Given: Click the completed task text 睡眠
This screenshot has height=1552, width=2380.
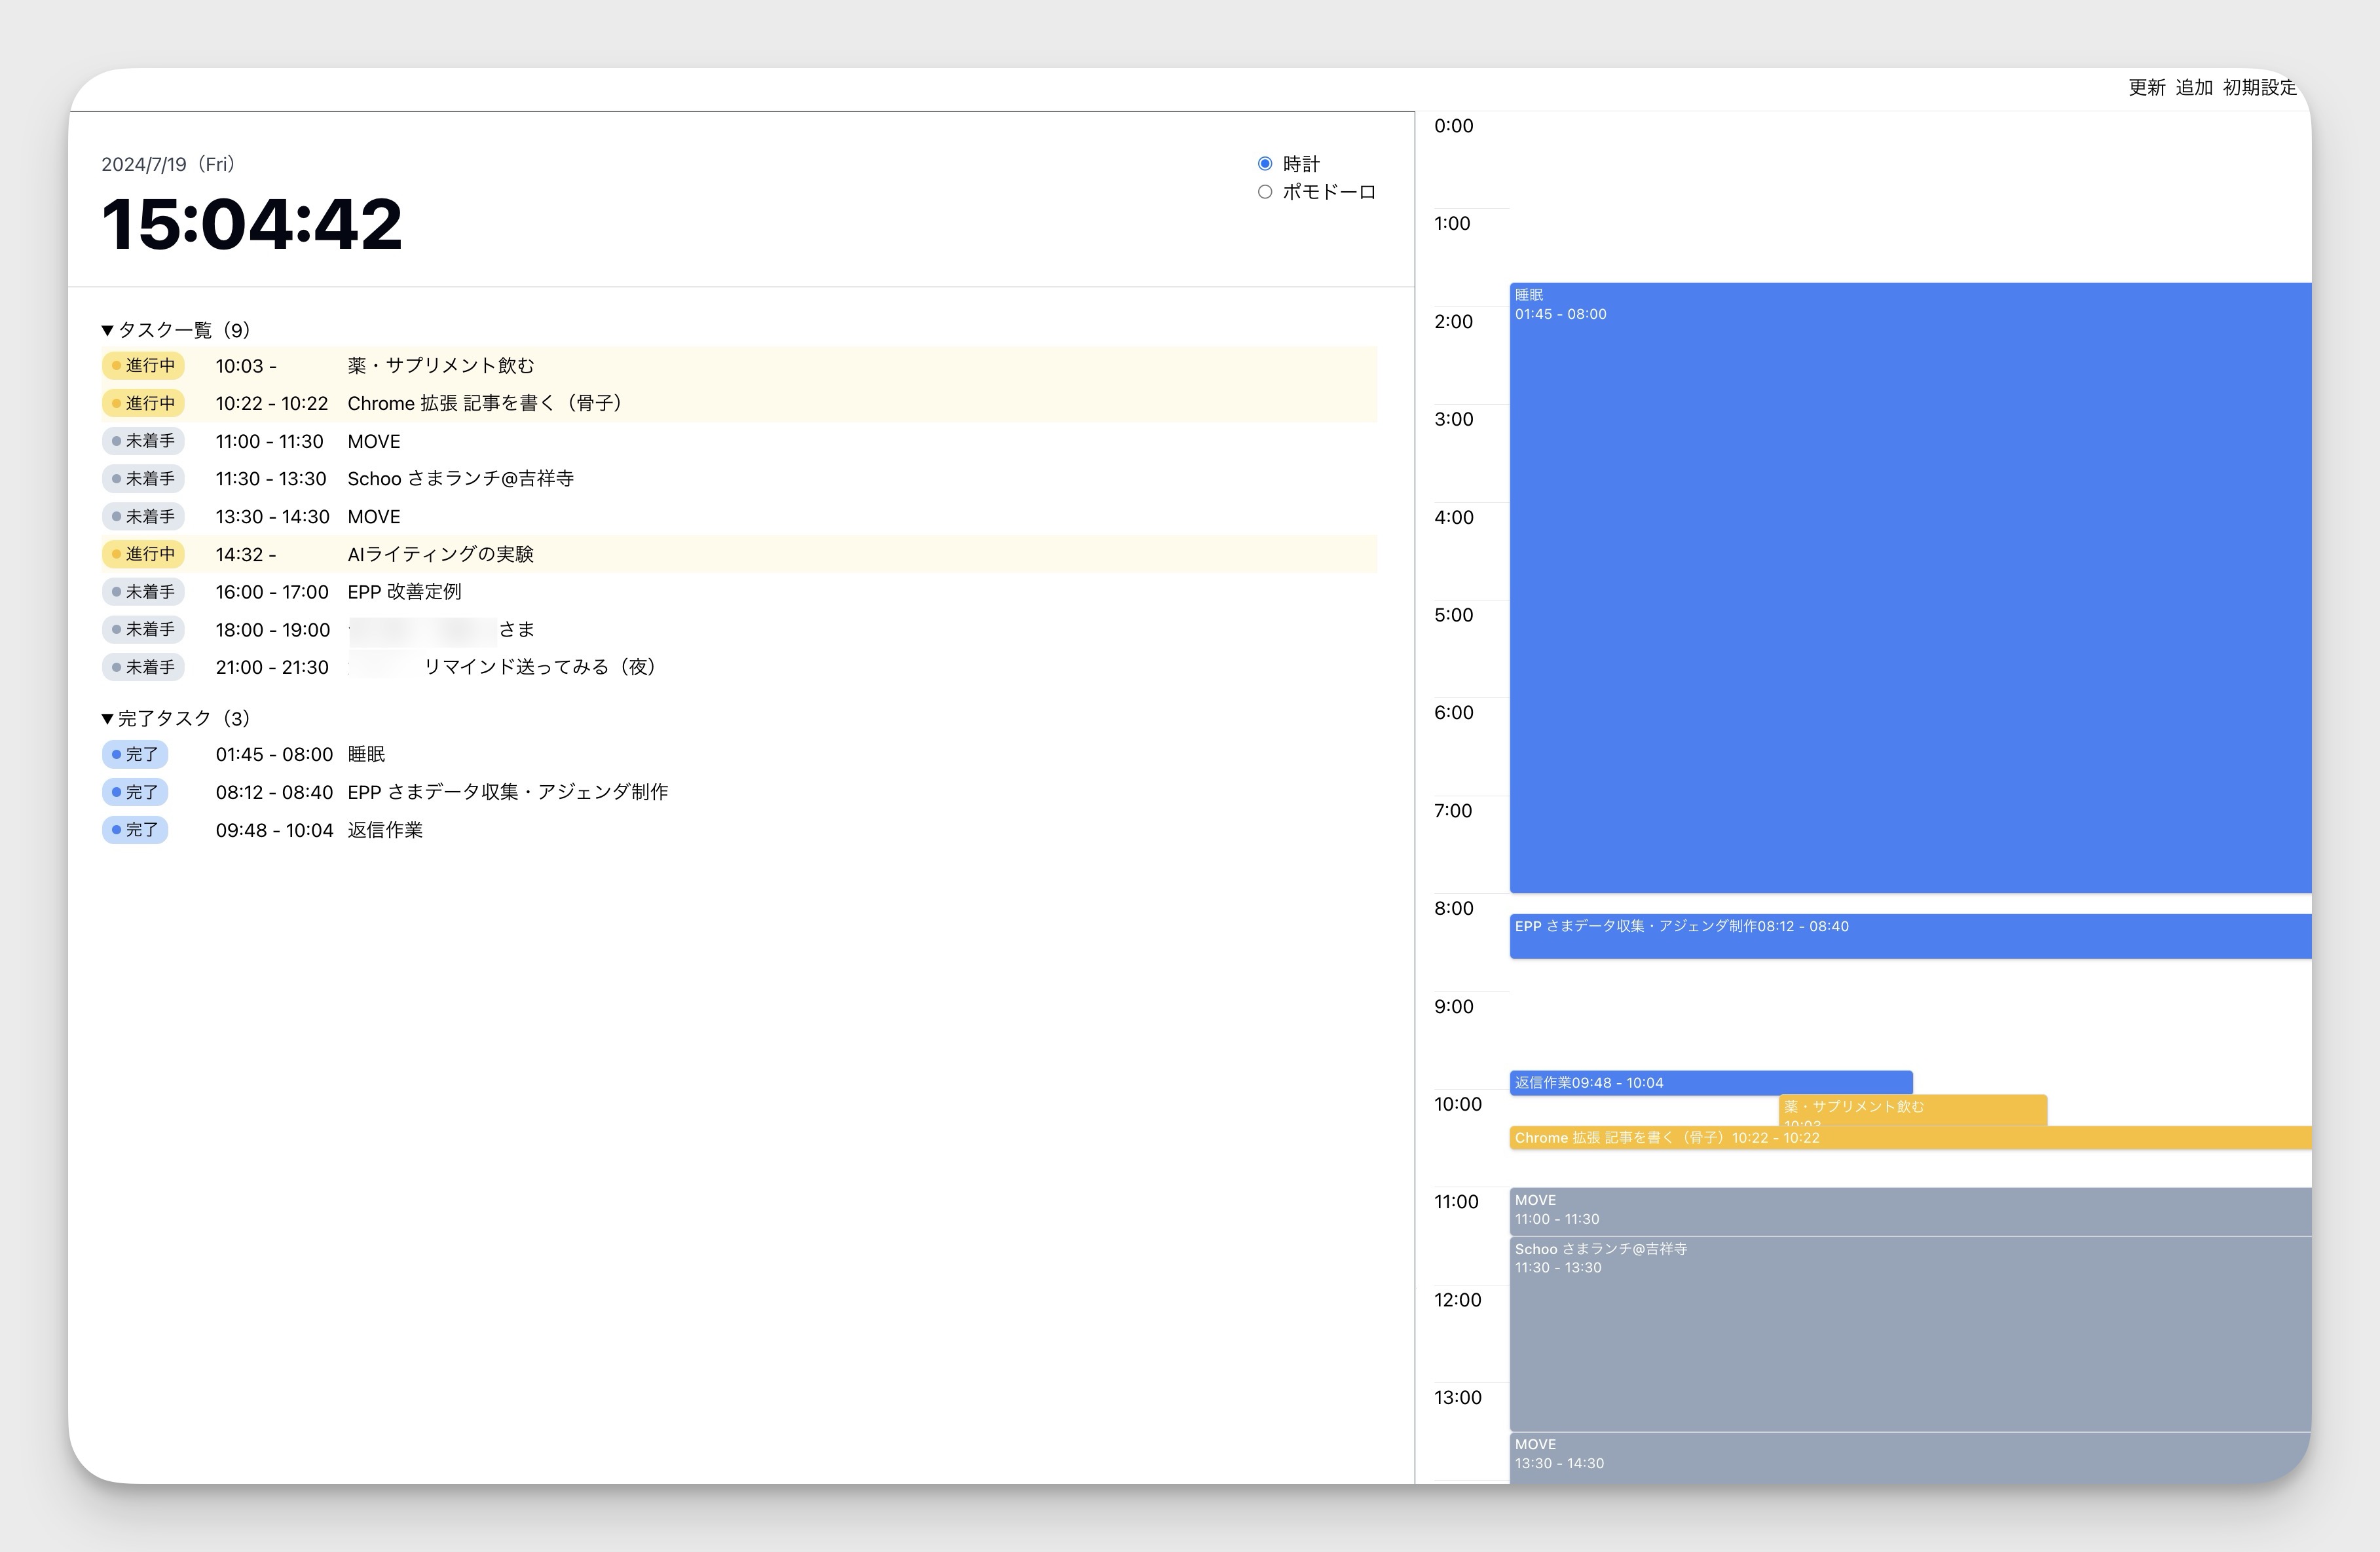Looking at the screenshot, I should (x=366, y=754).
